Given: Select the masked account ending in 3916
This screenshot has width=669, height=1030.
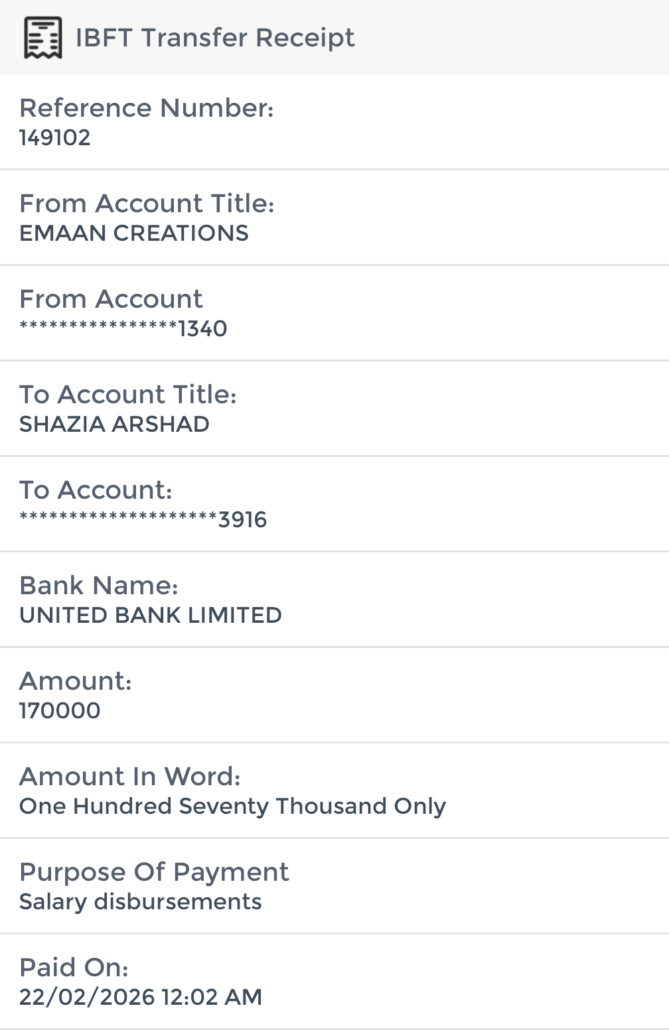Looking at the screenshot, I should 143,520.
